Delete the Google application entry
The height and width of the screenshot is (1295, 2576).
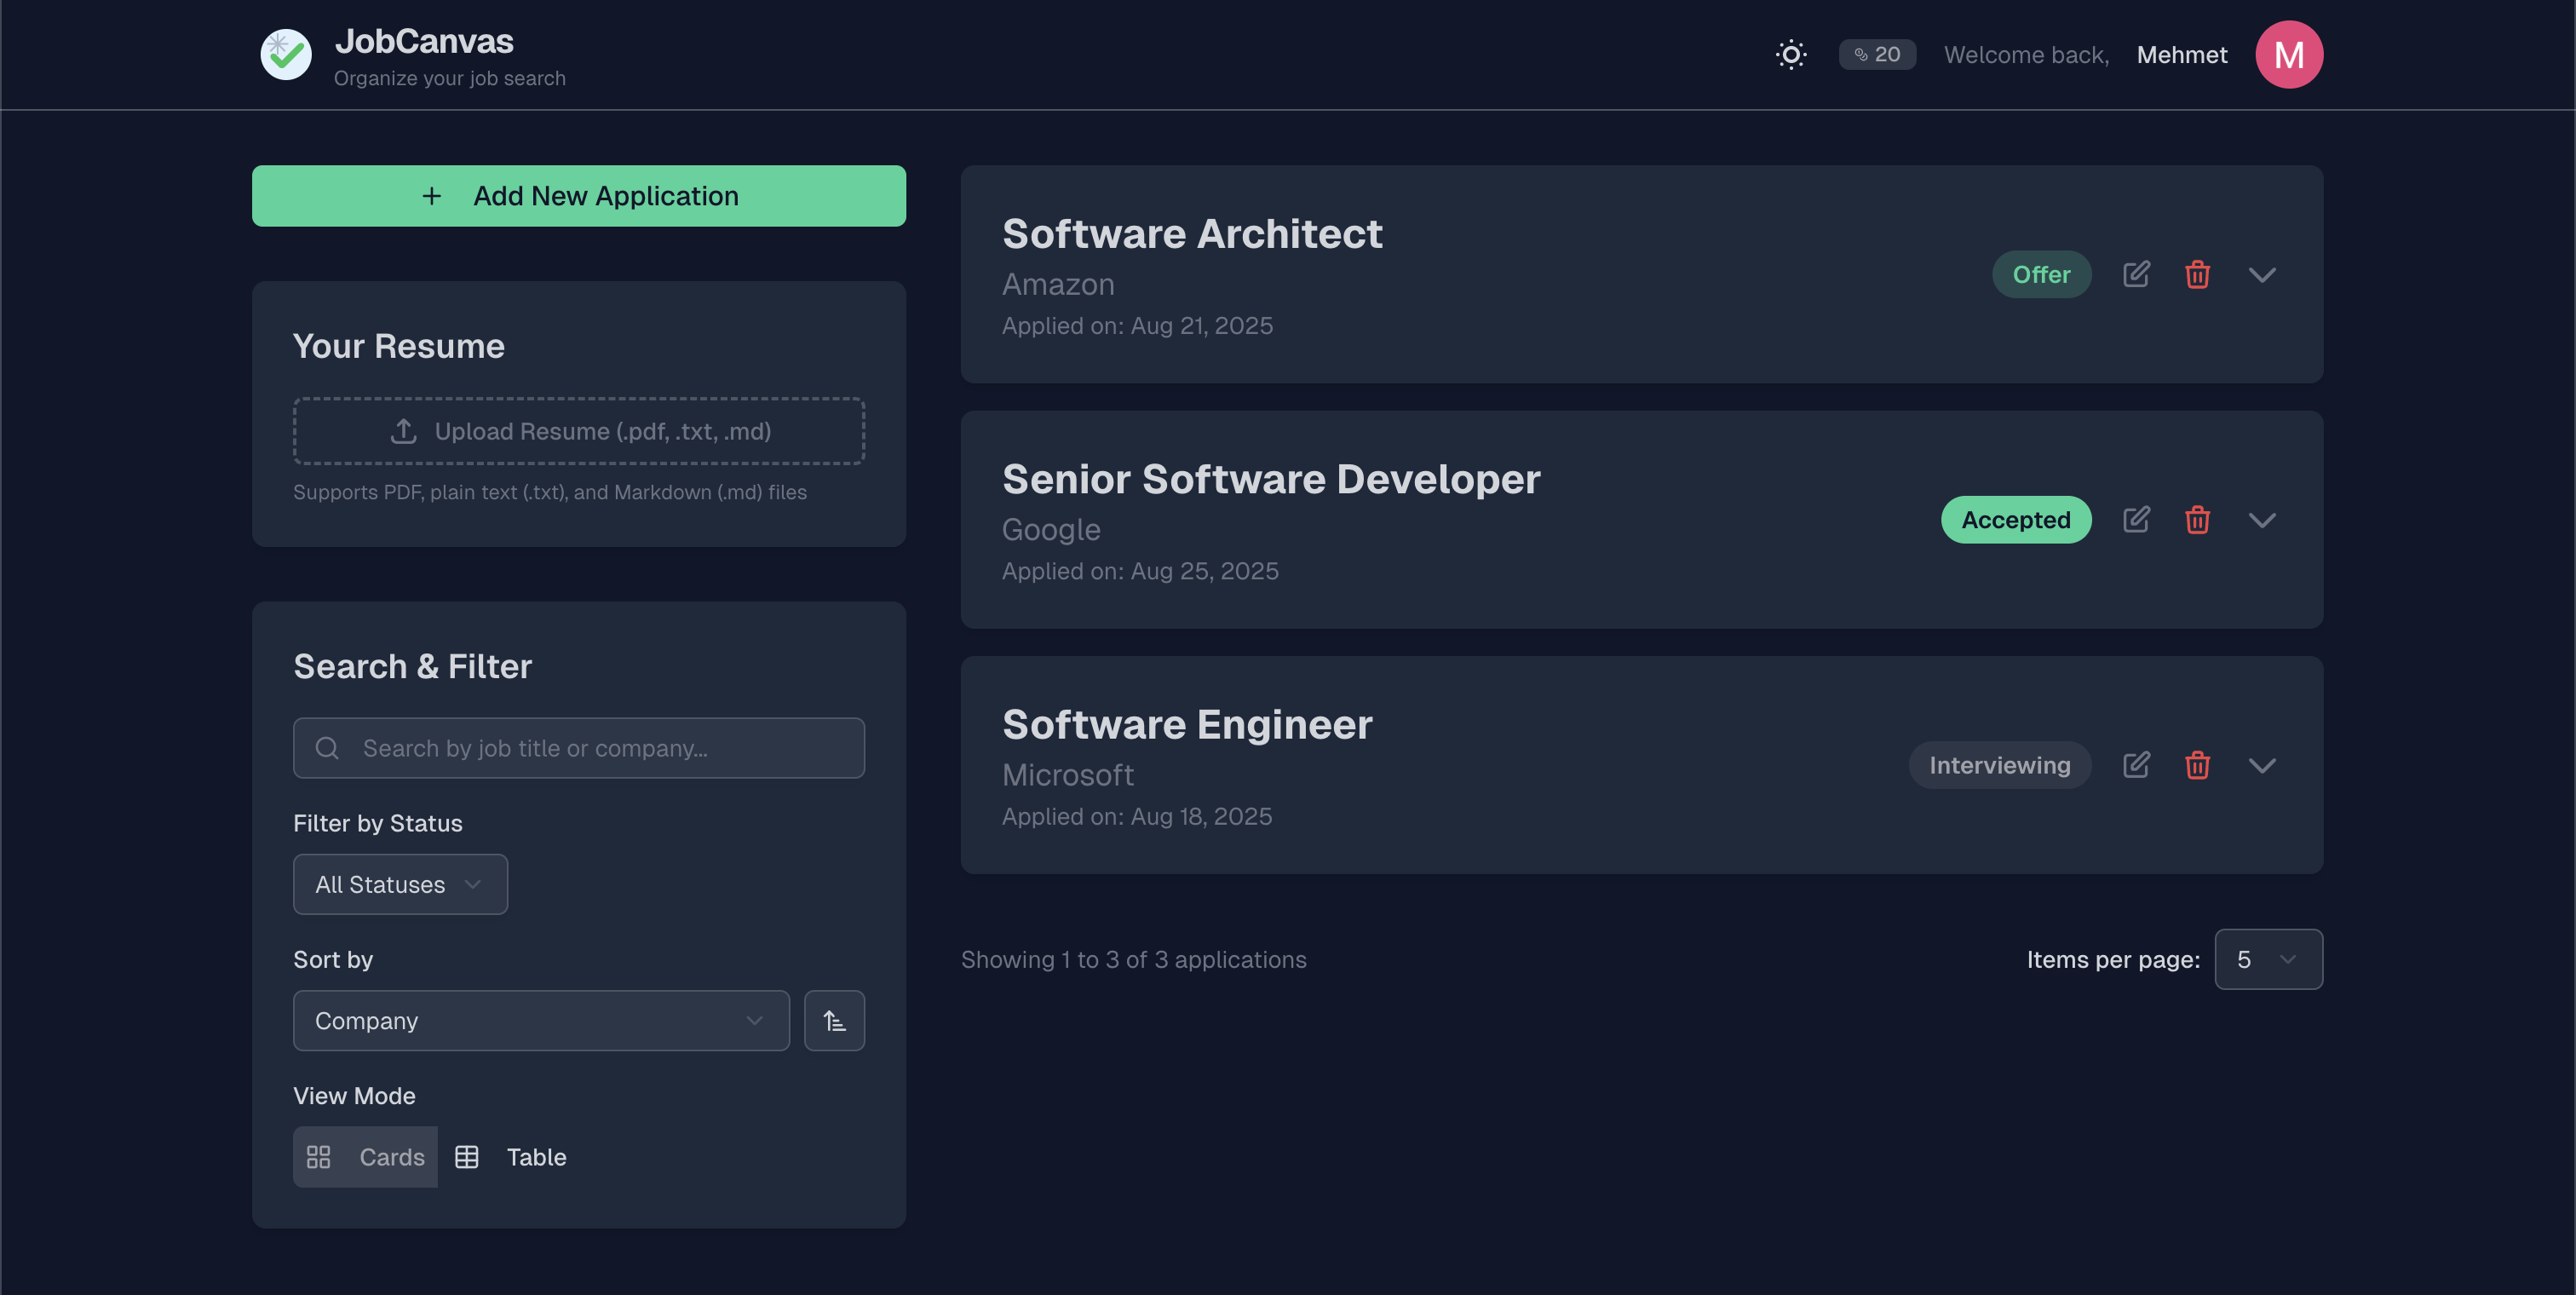click(x=2196, y=520)
